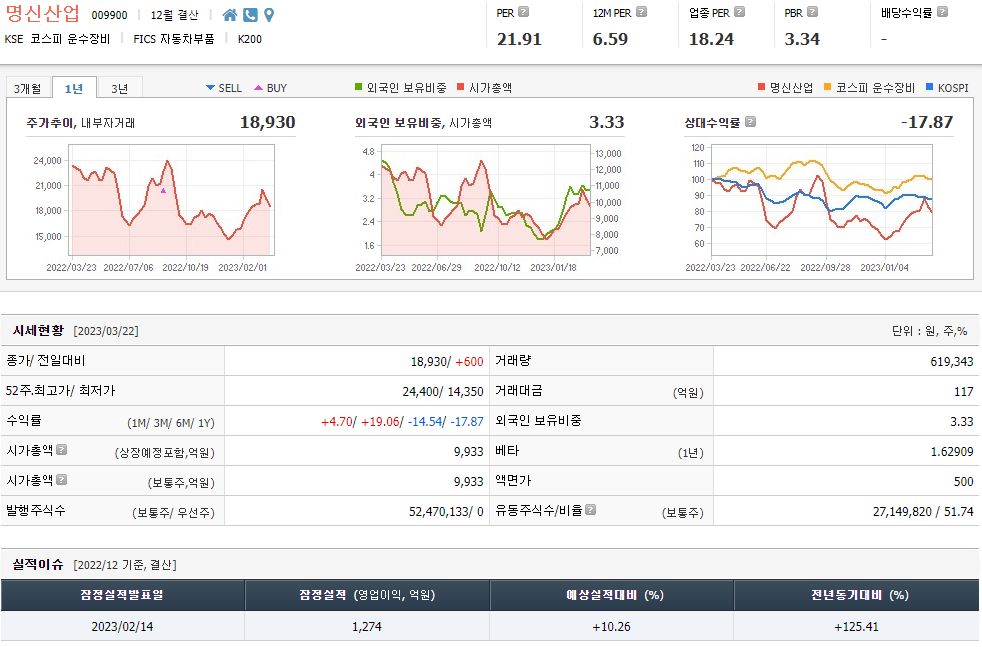Click the phone contact icon
The width and height of the screenshot is (982, 647).
tap(251, 15)
